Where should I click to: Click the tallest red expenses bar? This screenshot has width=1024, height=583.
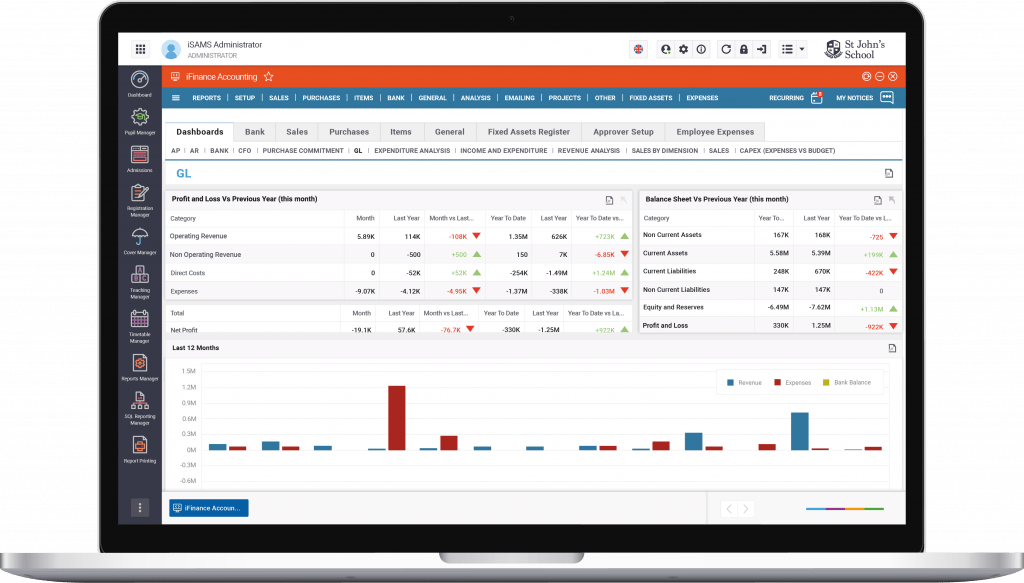(396, 418)
